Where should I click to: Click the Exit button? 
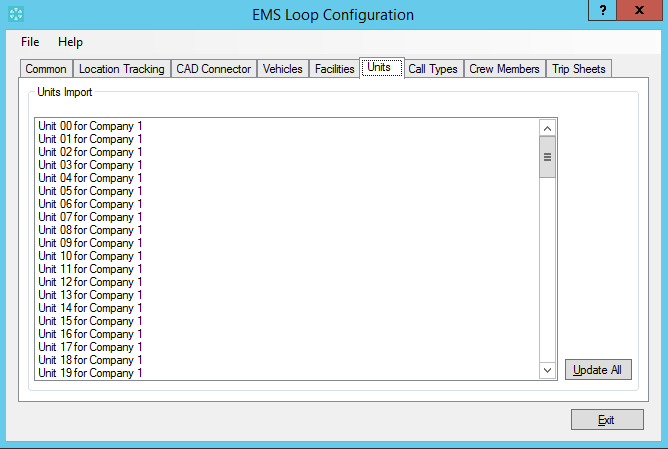[607, 420]
